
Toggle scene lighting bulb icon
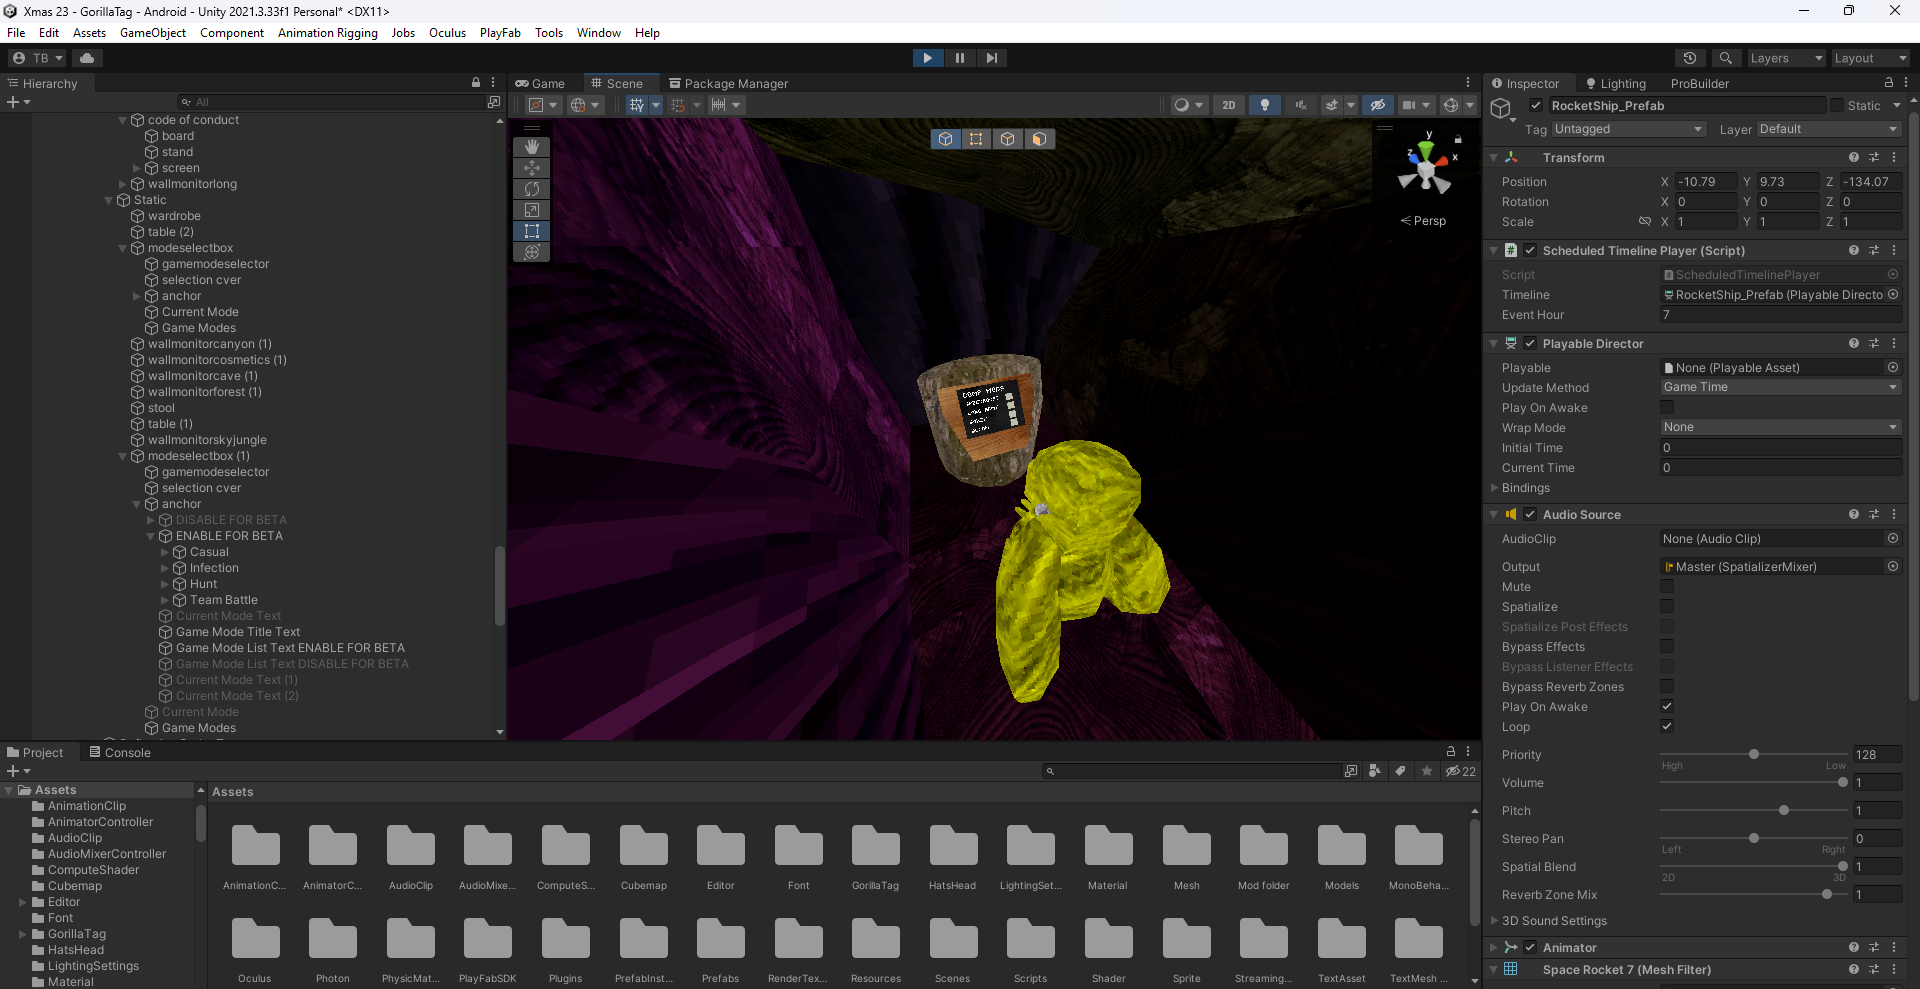(x=1265, y=105)
